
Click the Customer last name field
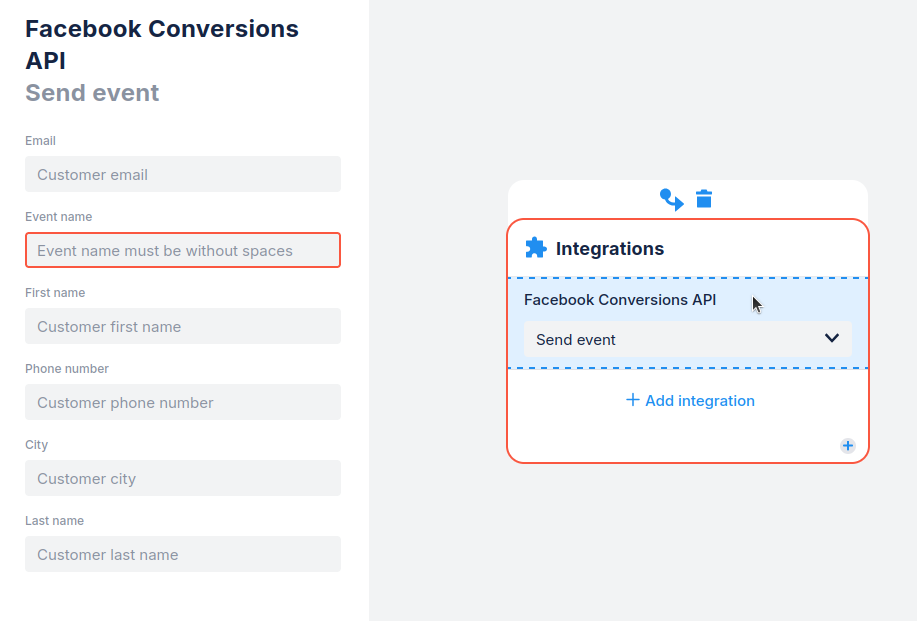(x=183, y=554)
